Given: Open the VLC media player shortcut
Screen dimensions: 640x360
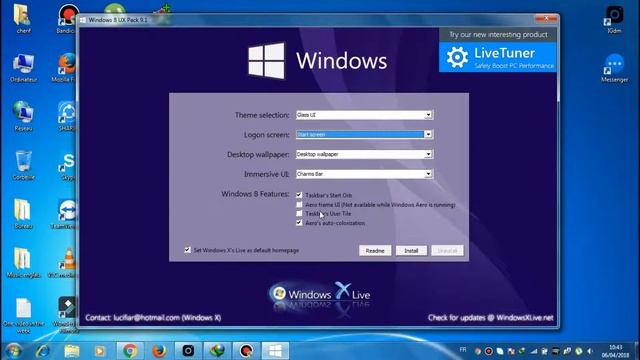Looking at the screenshot, I should click(63, 263).
